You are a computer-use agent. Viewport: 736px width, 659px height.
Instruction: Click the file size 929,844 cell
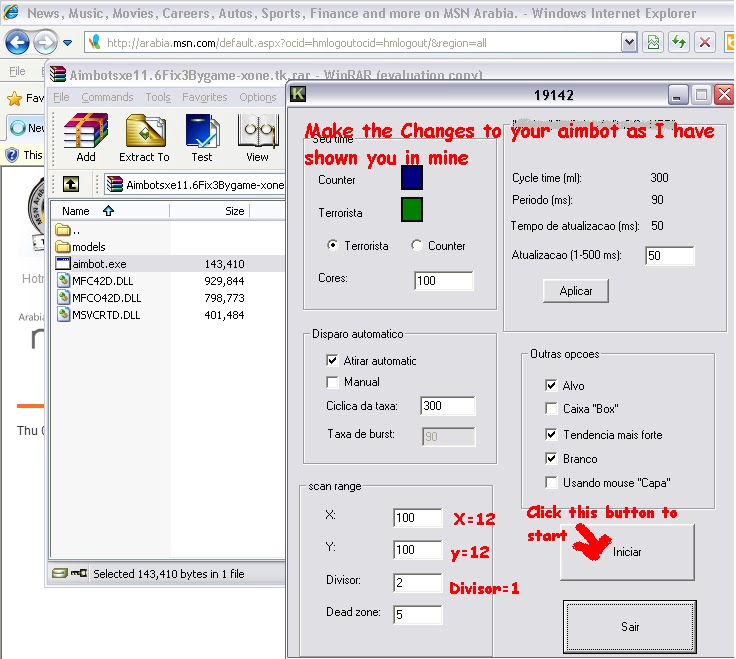[224, 281]
